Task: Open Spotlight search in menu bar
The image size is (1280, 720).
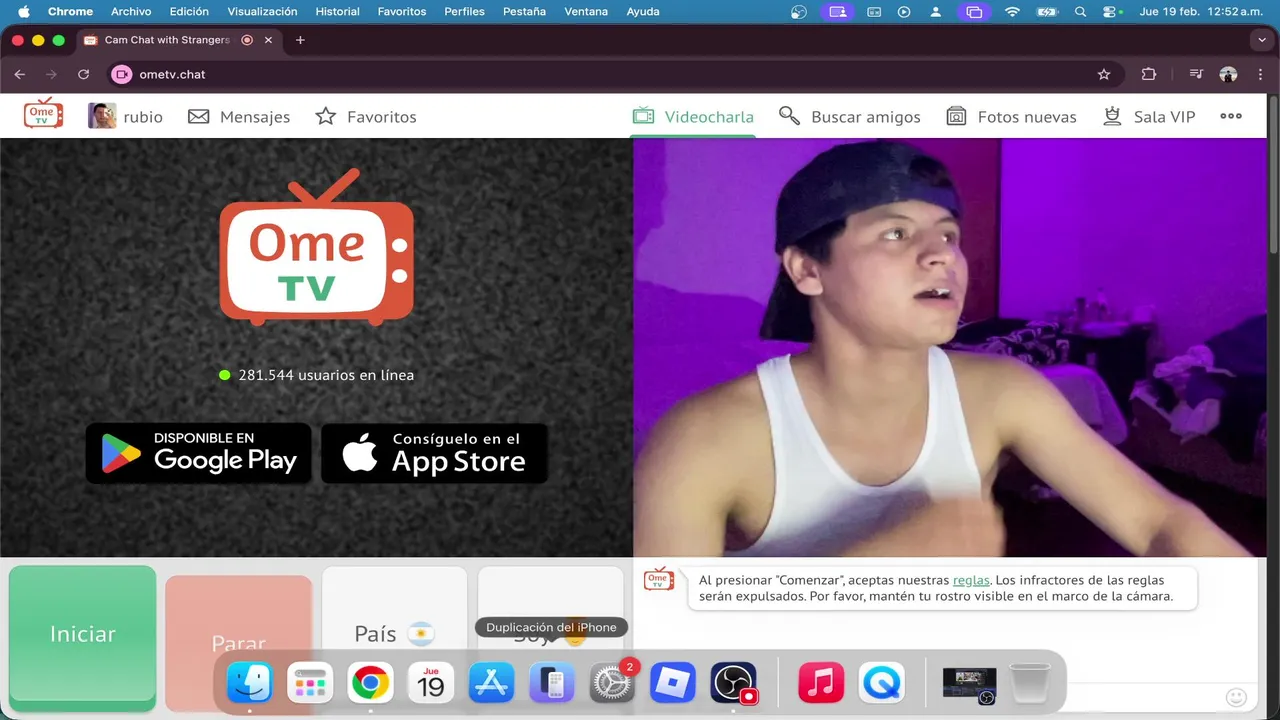Action: click(1080, 12)
